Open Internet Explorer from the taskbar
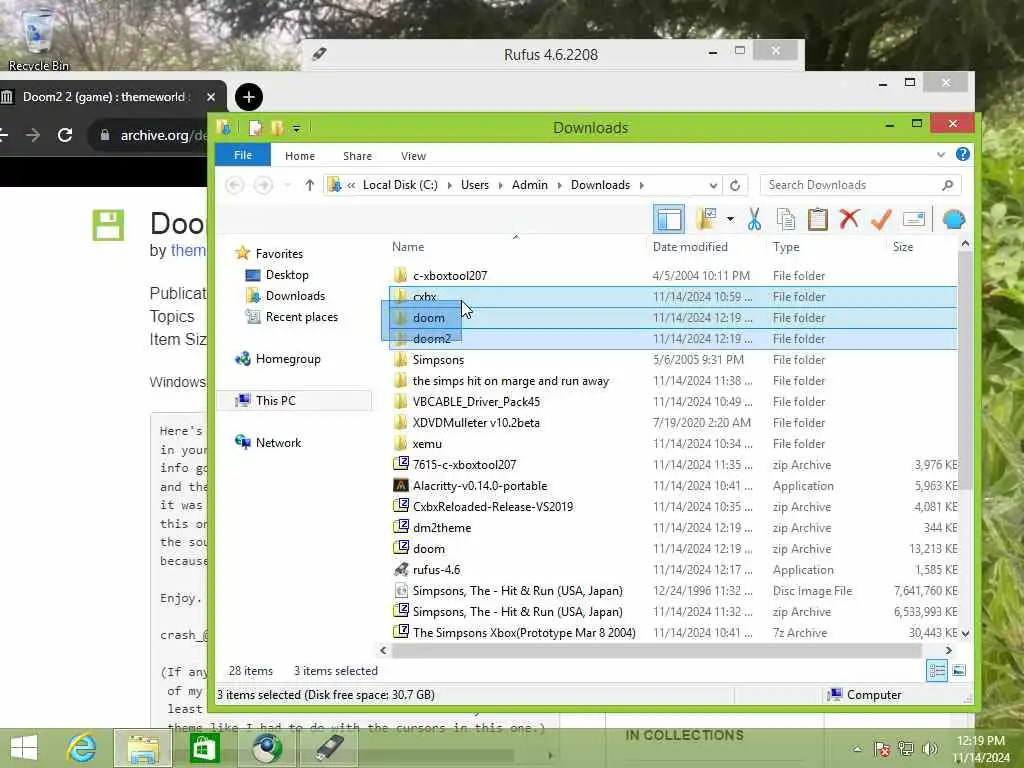Screen dimensions: 1024x768 click(81, 748)
